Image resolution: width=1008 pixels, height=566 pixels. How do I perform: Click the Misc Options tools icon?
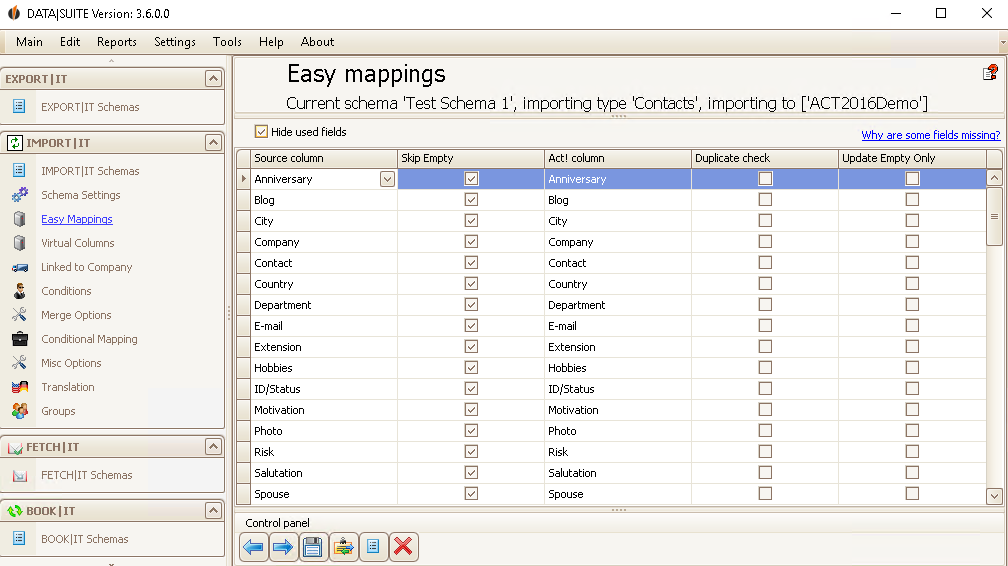tap(20, 363)
